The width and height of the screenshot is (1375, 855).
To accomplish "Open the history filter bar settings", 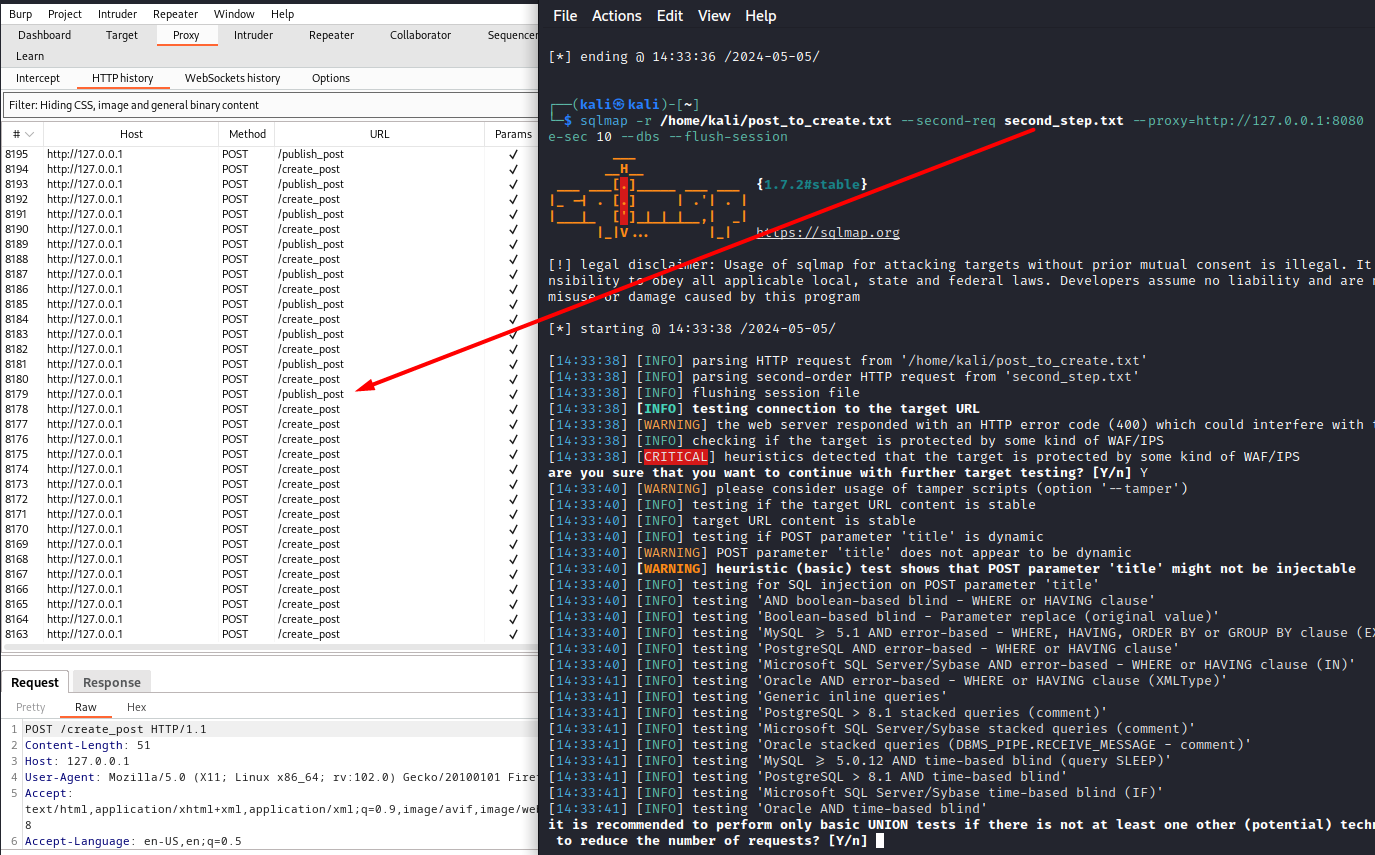I will (x=270, y=105).
